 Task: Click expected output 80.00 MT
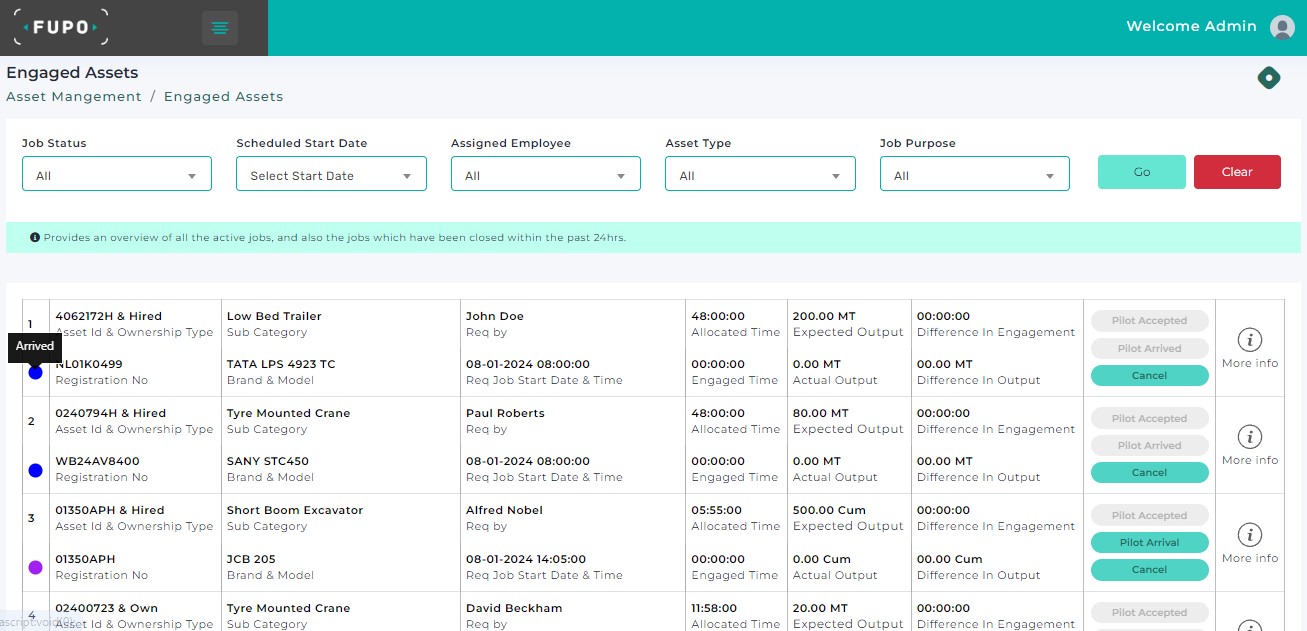pos(820,413)
